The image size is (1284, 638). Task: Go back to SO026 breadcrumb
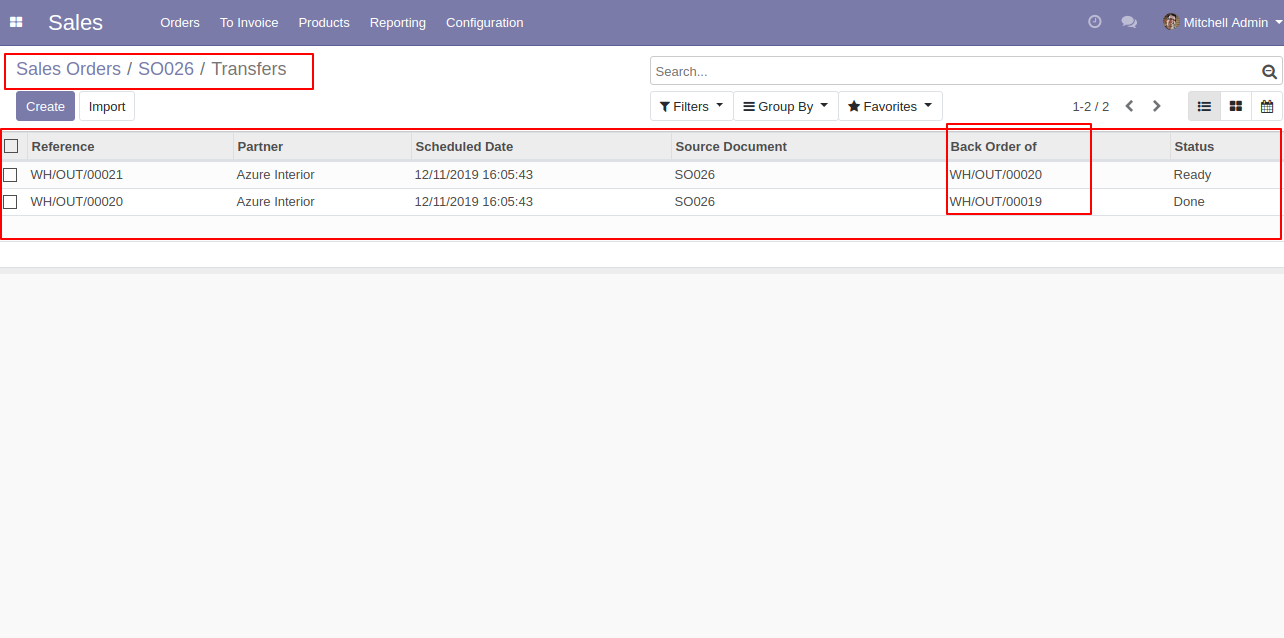[x=166, y=69]
